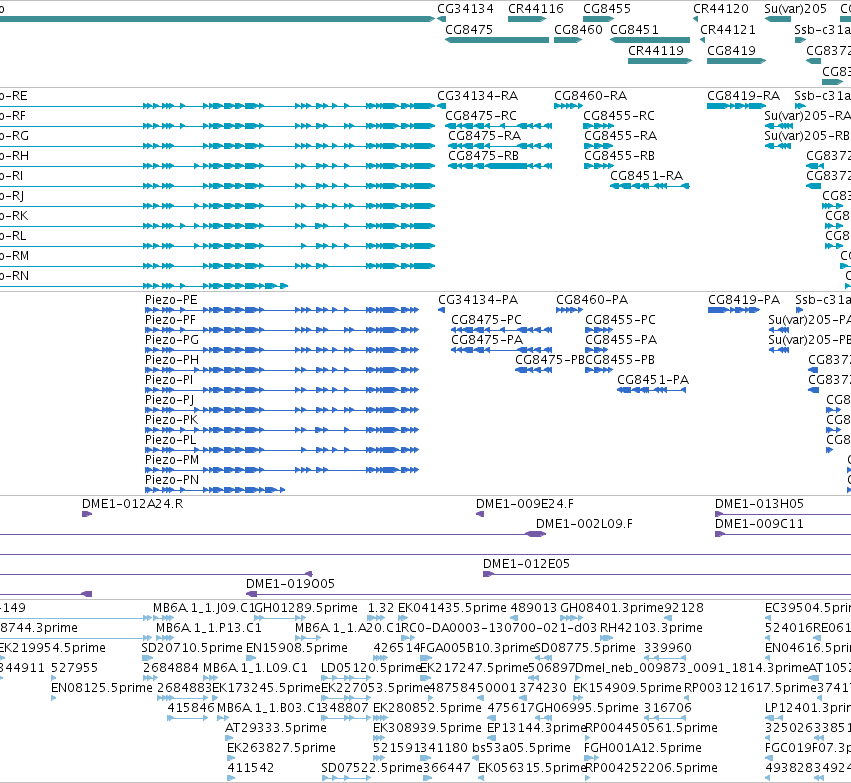Open the CG8460-PA protein label
851x783 pixels.
point(592,300)
